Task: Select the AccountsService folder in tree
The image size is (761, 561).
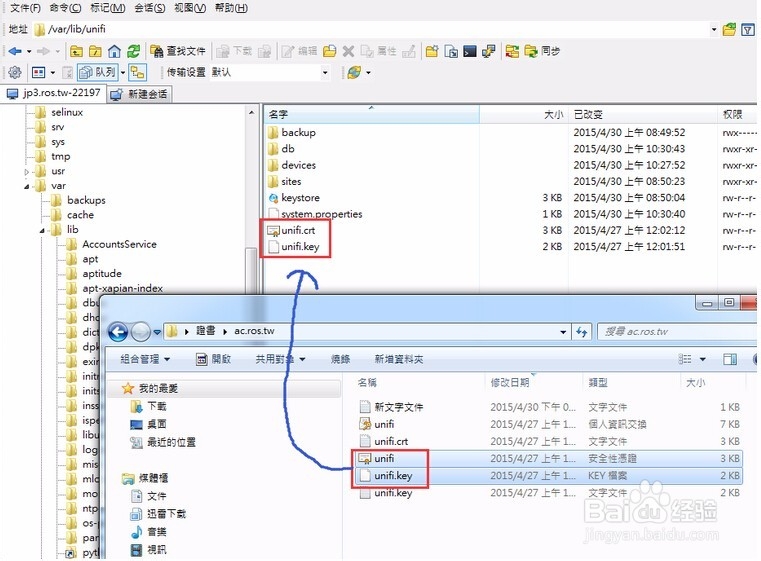Action: coord(119,245)
